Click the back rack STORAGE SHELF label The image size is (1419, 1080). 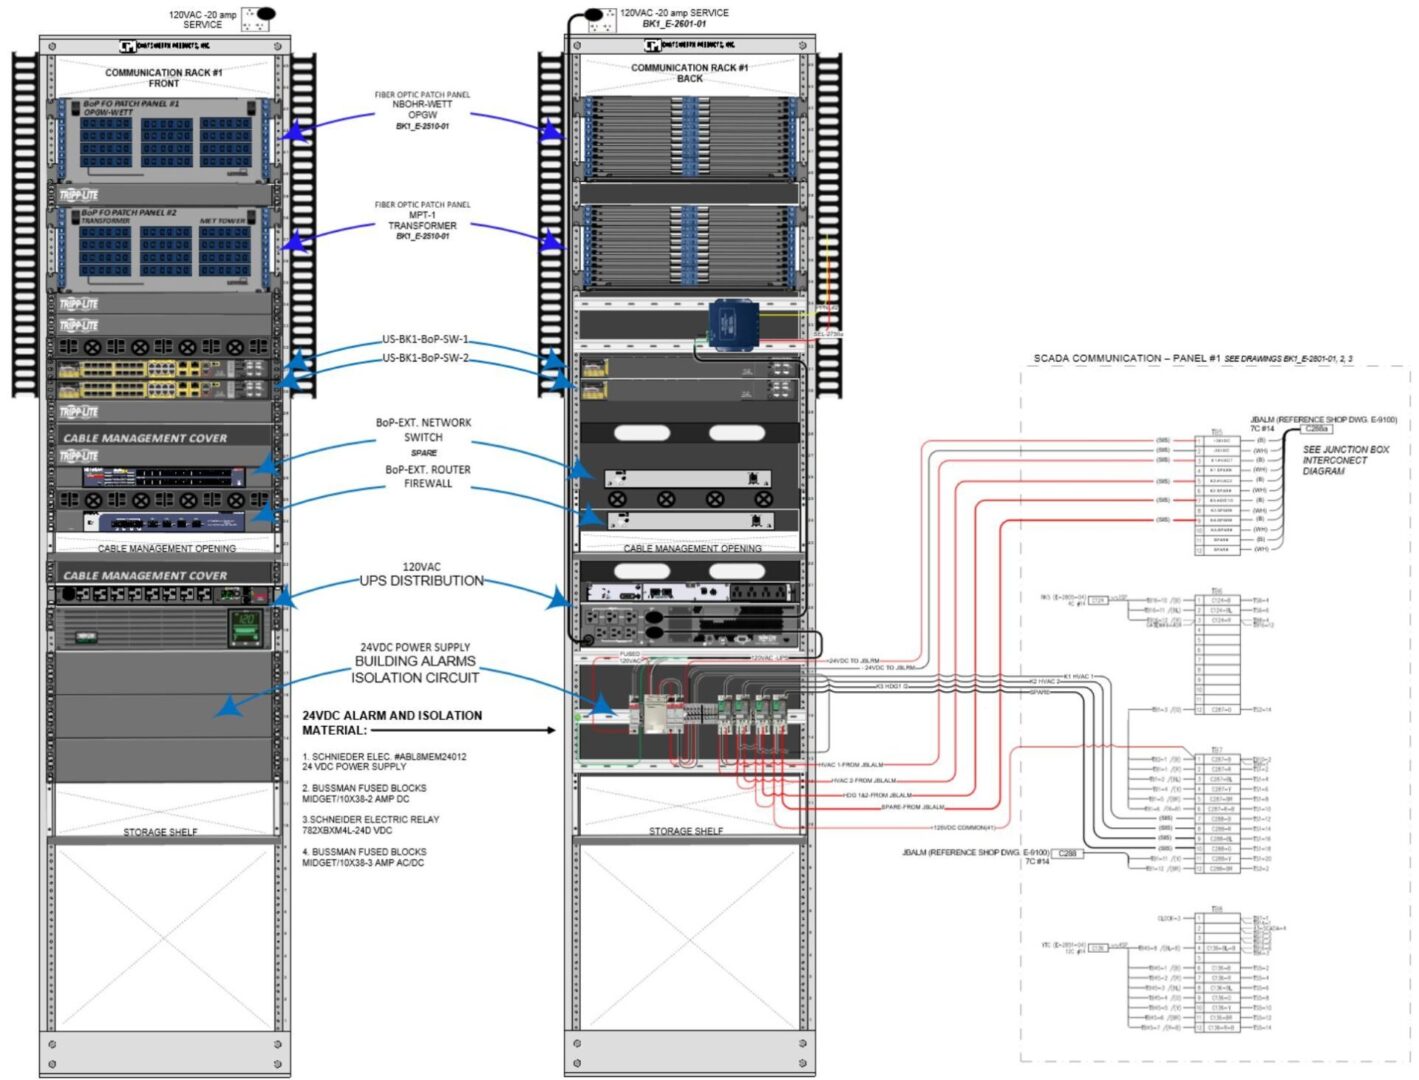(685, 831)
